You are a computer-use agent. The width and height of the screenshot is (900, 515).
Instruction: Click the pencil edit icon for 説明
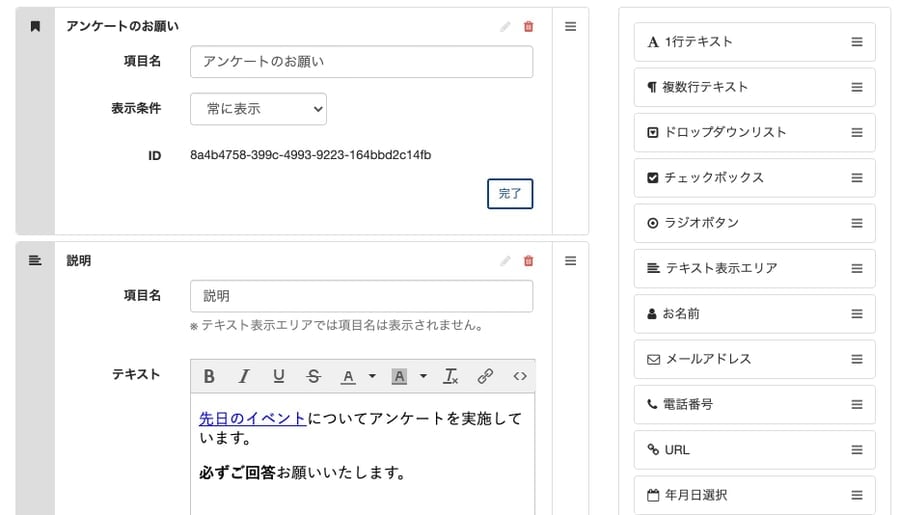coord(505,261)
